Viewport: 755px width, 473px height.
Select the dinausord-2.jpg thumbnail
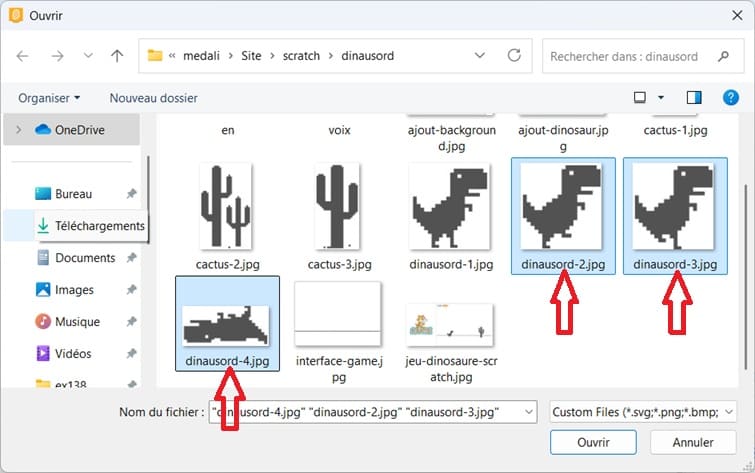click(562, 206)
